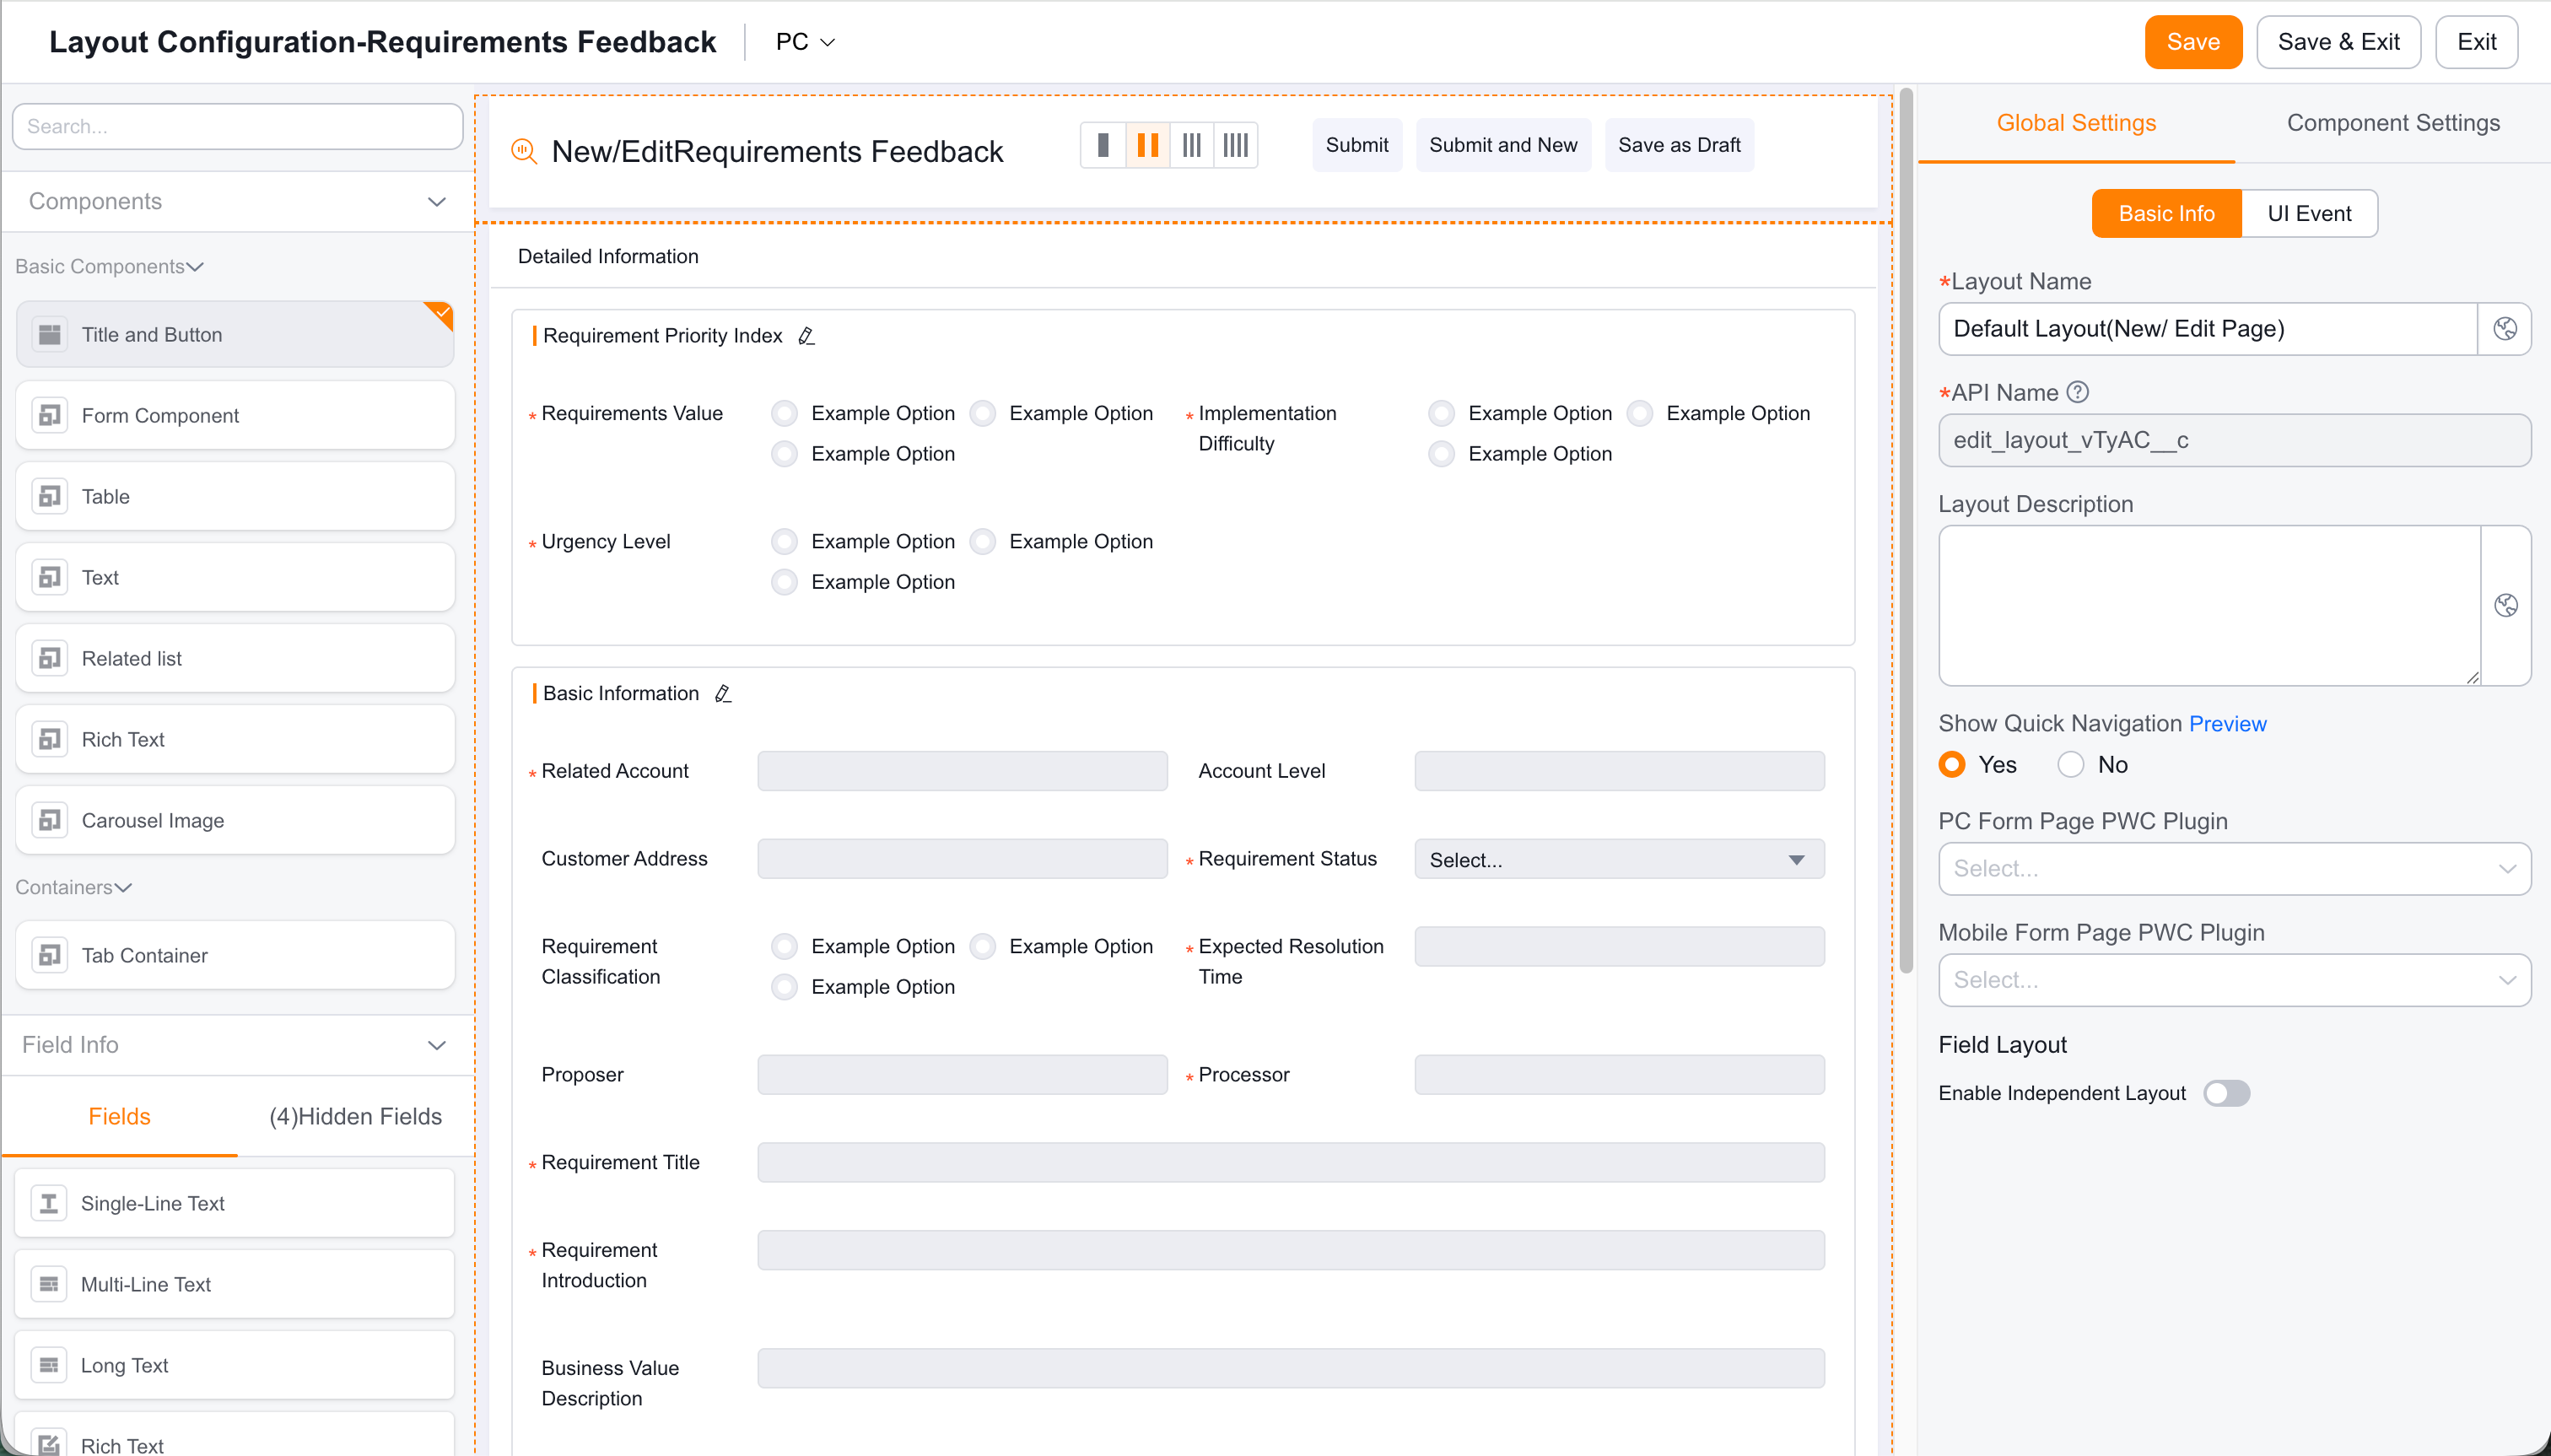Switch to the Component Settings tab

tap(2393, 123)
